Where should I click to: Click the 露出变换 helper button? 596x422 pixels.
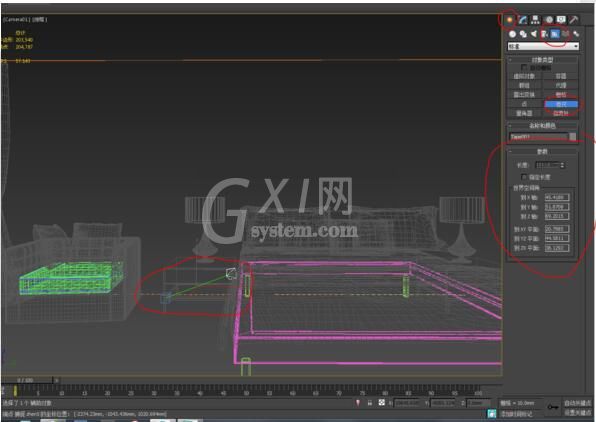525,95
